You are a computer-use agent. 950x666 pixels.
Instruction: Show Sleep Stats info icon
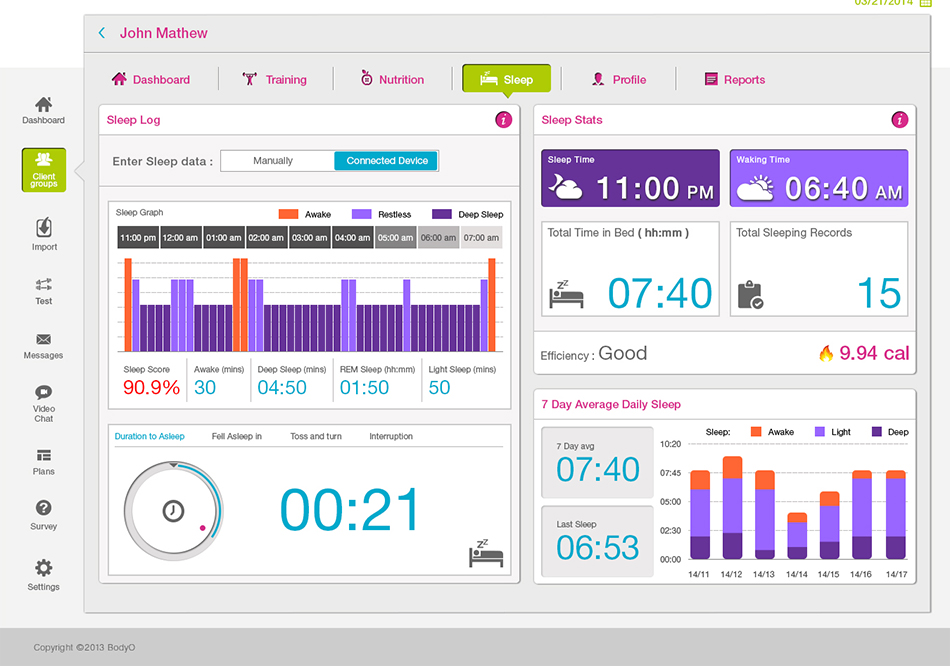point(899,120)
